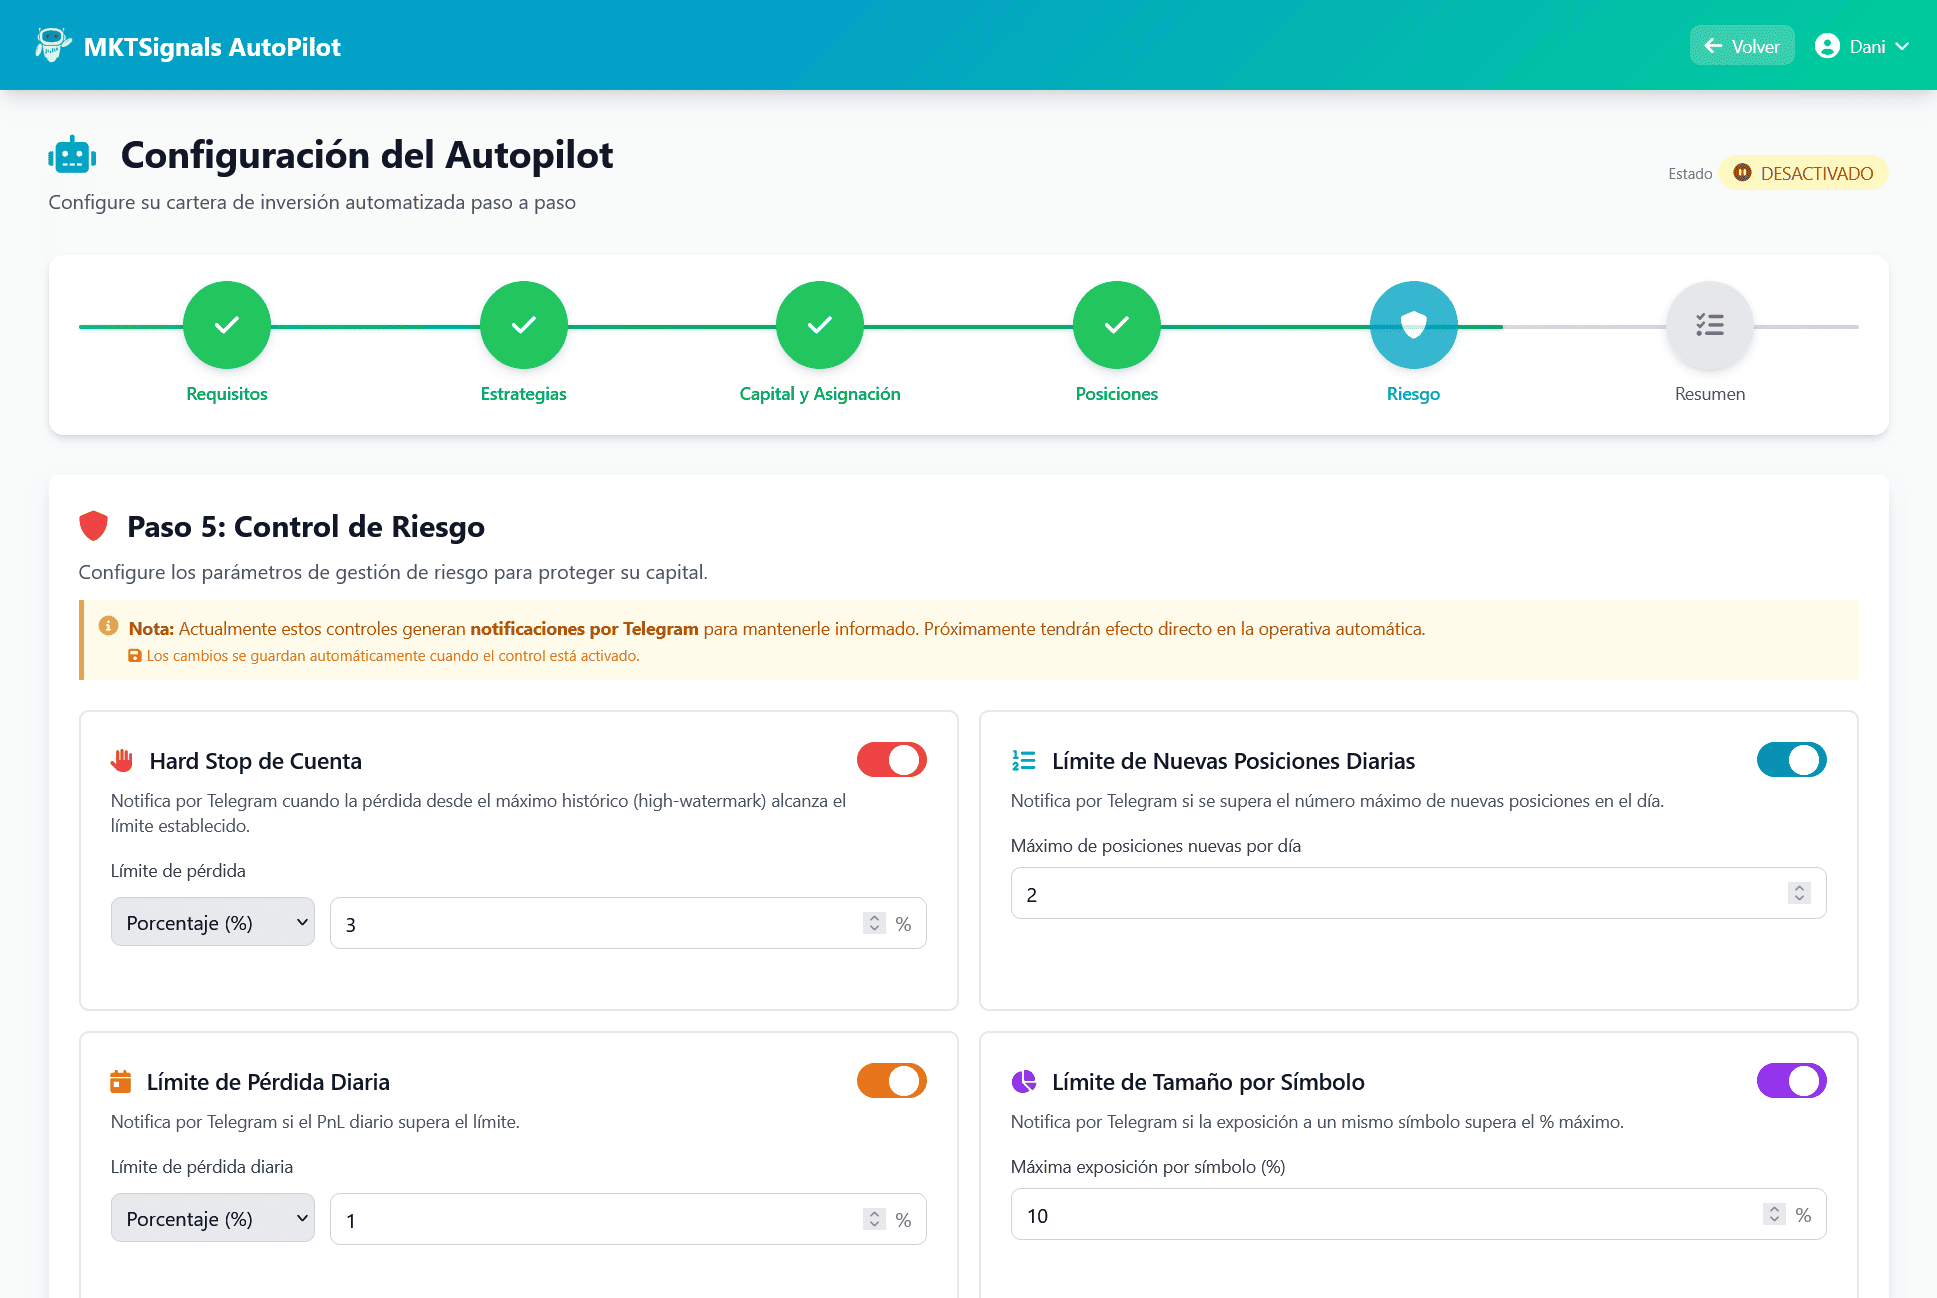
Task: Click the MKTSignals robot logo icon
Action: tap(52, 45)
